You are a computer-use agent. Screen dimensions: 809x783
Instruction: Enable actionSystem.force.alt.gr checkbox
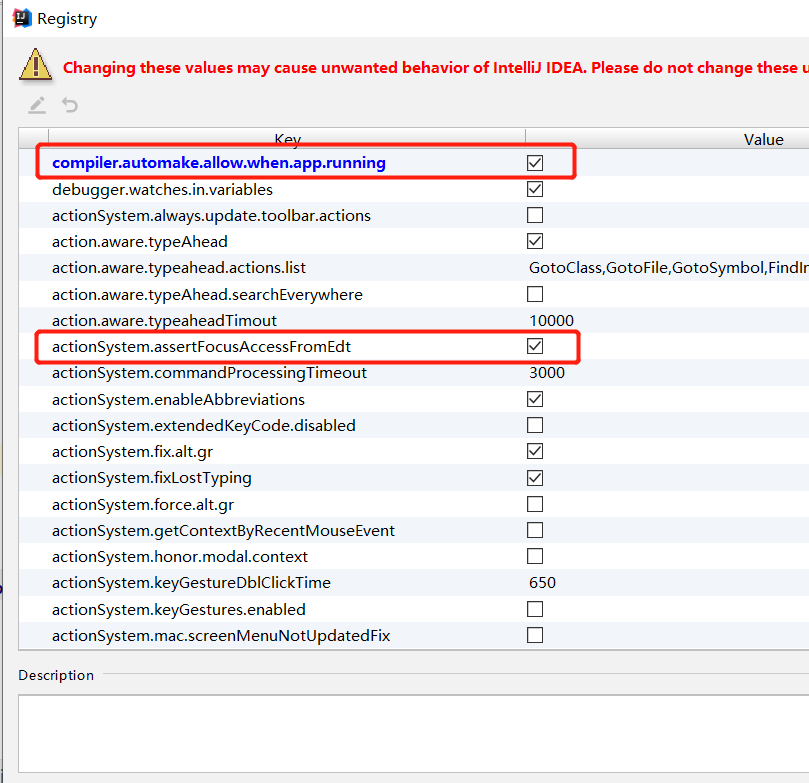[x=535, y=504]
